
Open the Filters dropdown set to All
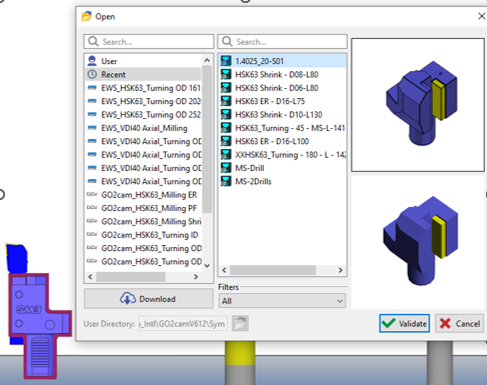tap(282, 301)
